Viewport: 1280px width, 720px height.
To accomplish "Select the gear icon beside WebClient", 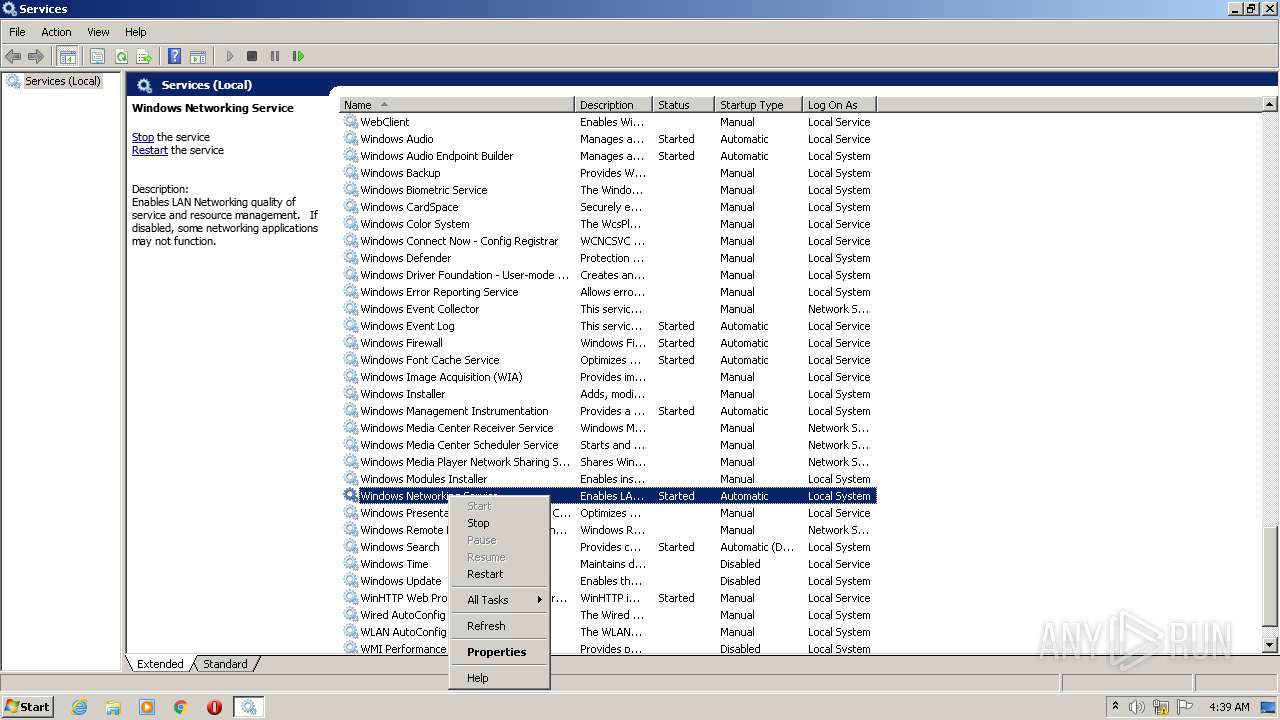I will pos(351,121).
